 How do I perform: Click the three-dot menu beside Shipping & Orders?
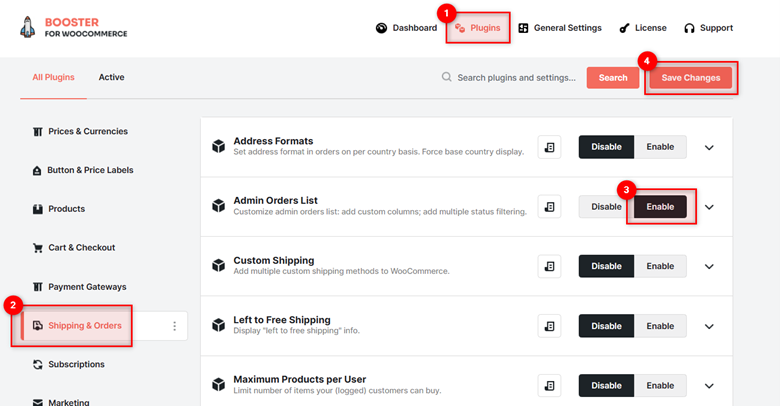click(174, 326)
